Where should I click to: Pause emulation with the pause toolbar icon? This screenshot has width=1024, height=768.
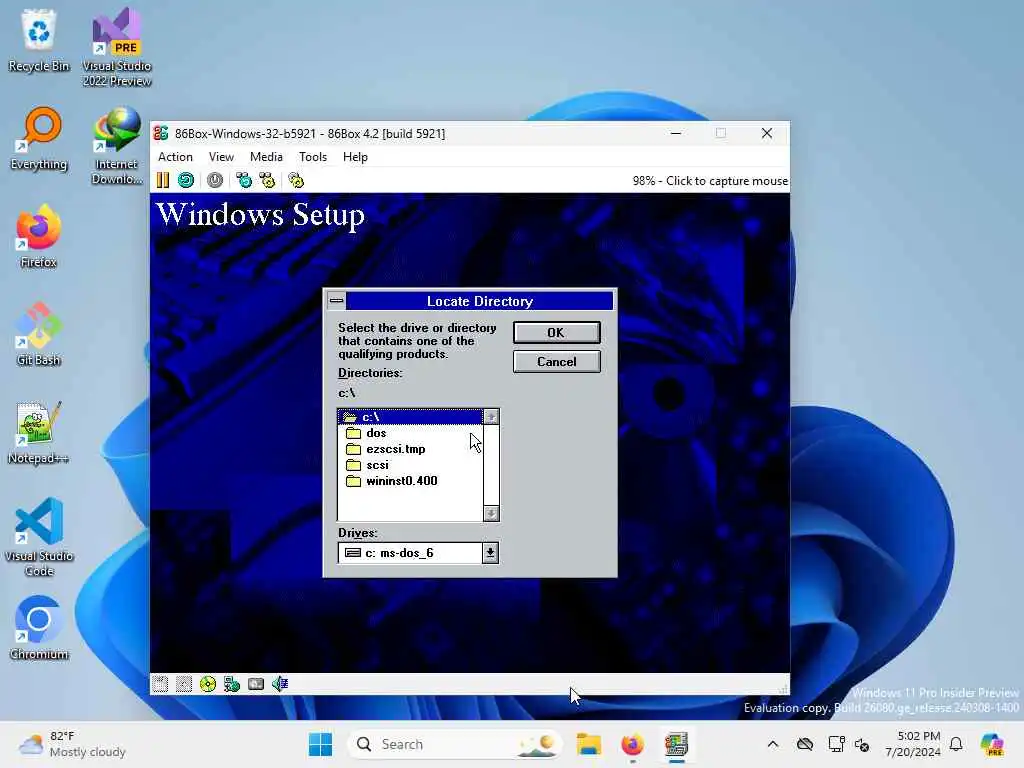[x=163, y=180]
